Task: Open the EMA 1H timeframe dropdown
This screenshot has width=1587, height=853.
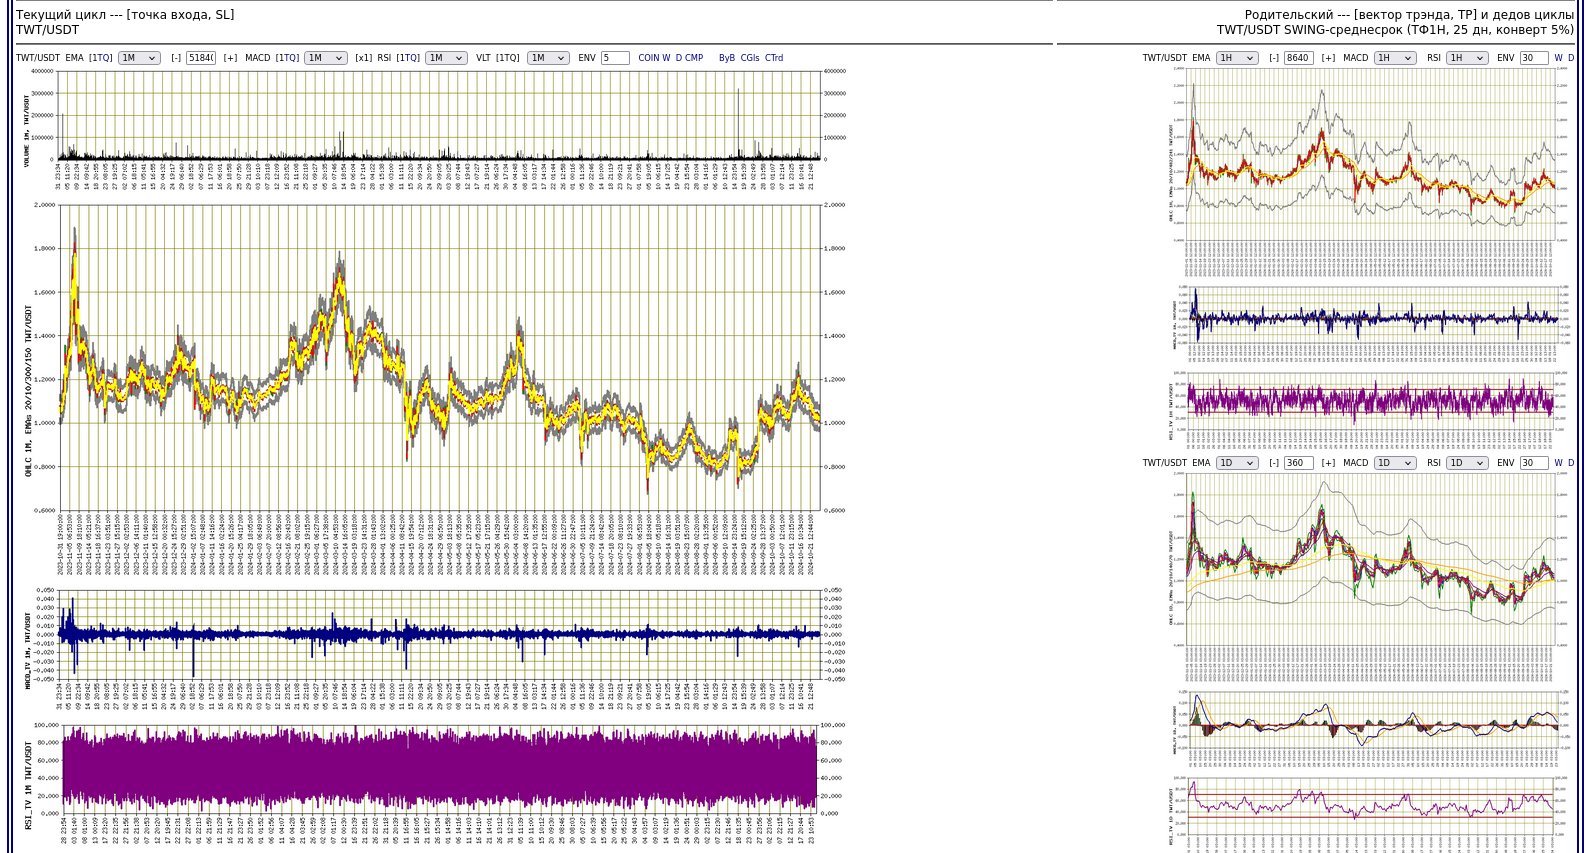Action: coord(1236,58)
